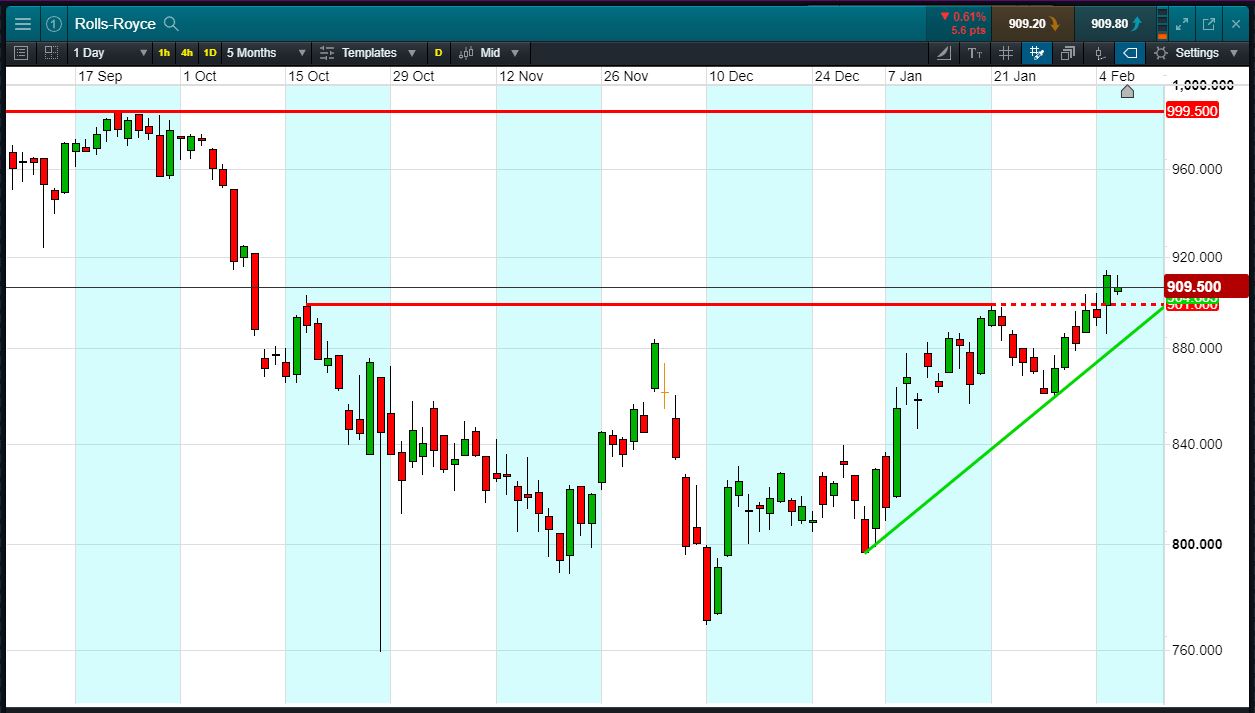Switch to the 4h timeframe shortcut

tap(187, 52)
